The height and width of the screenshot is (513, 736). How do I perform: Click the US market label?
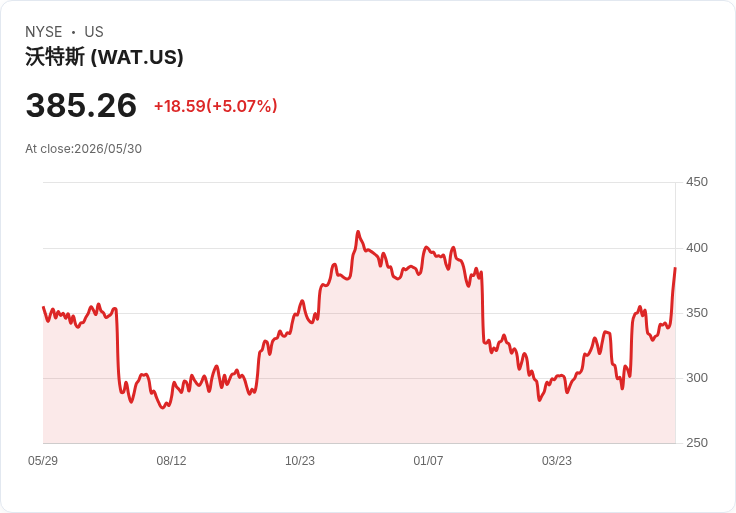click(94, 32)
